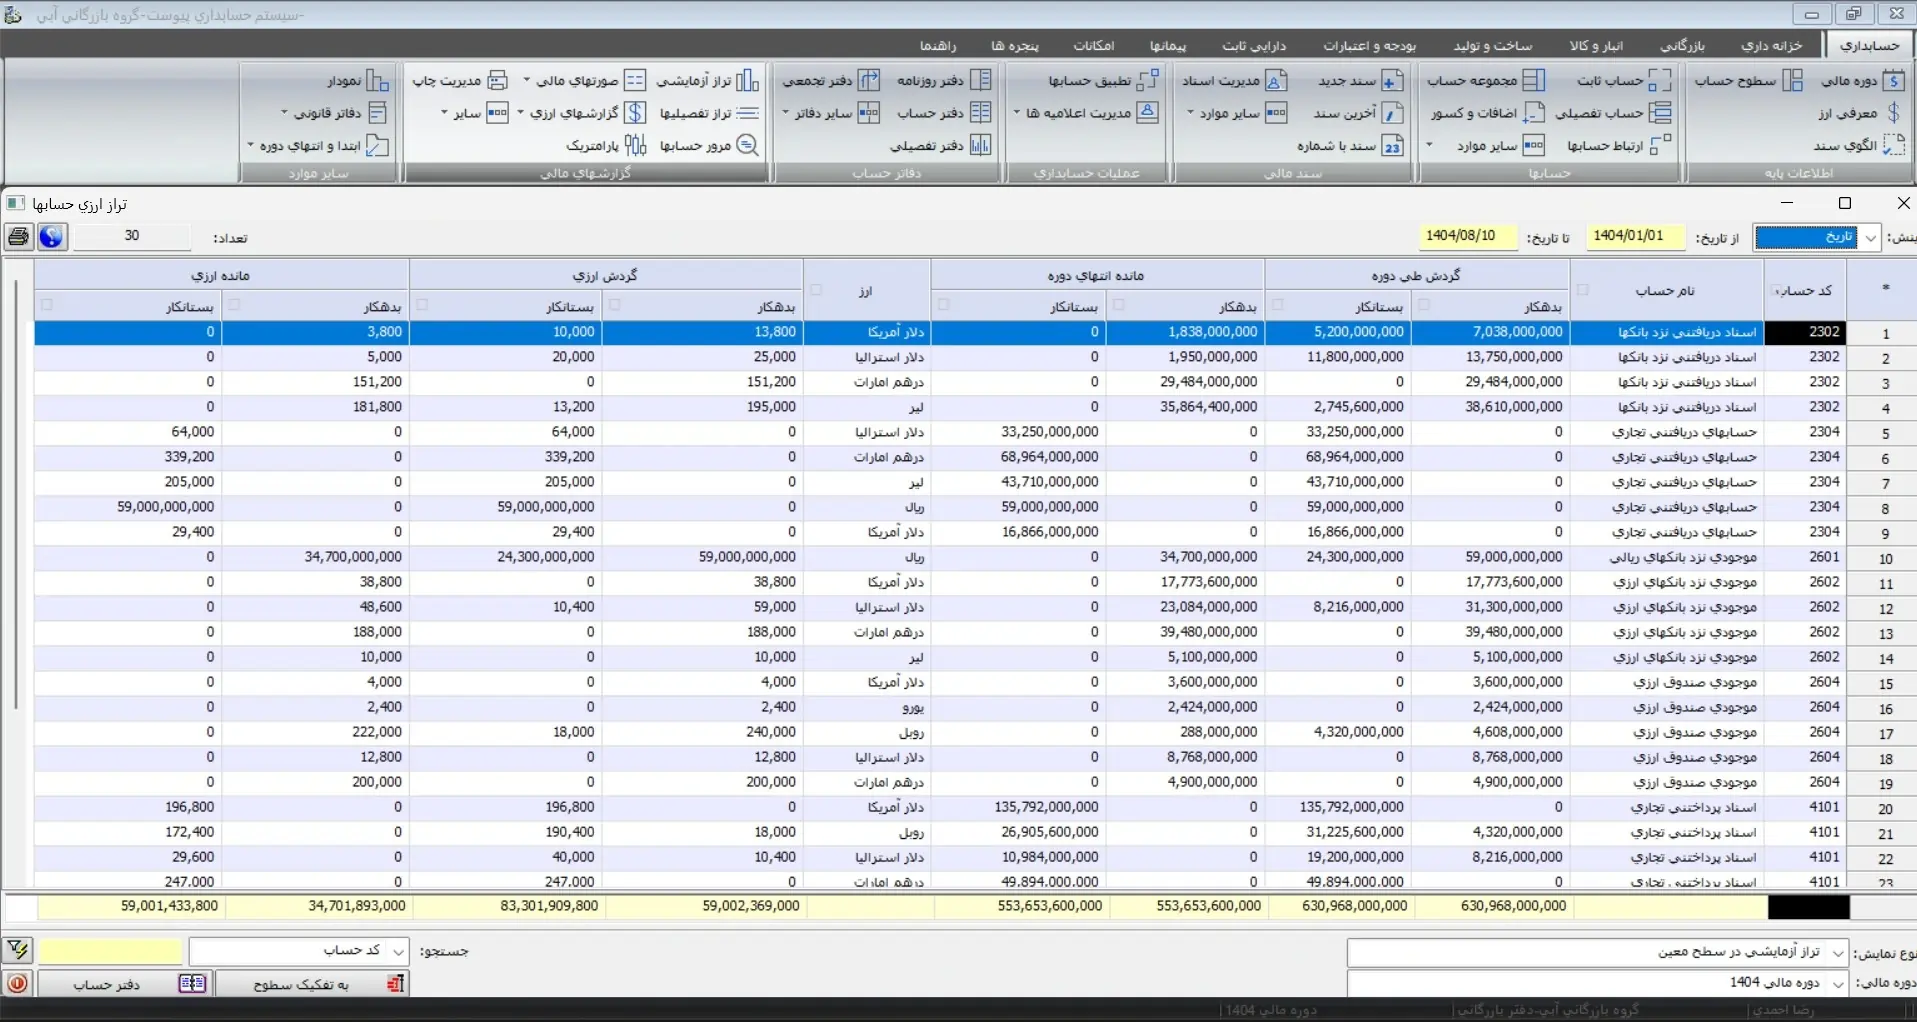Click the دفتر حساب button at bottom
Screen dimensions: 1917x1022
coord(124,984)
